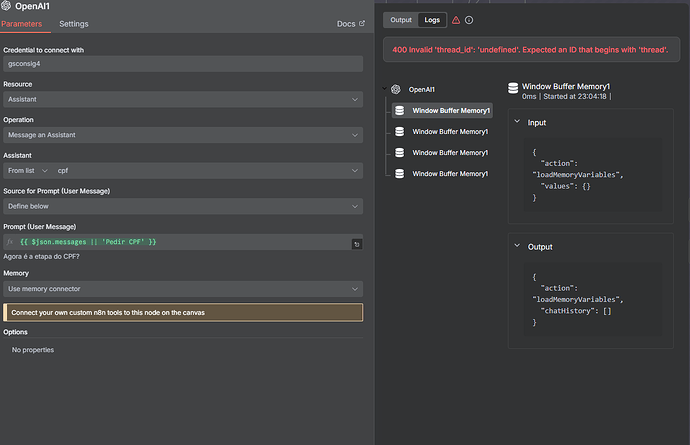
Task: Click database icon of first Window Buffer Memory1
Action: (x=400, y=110)
